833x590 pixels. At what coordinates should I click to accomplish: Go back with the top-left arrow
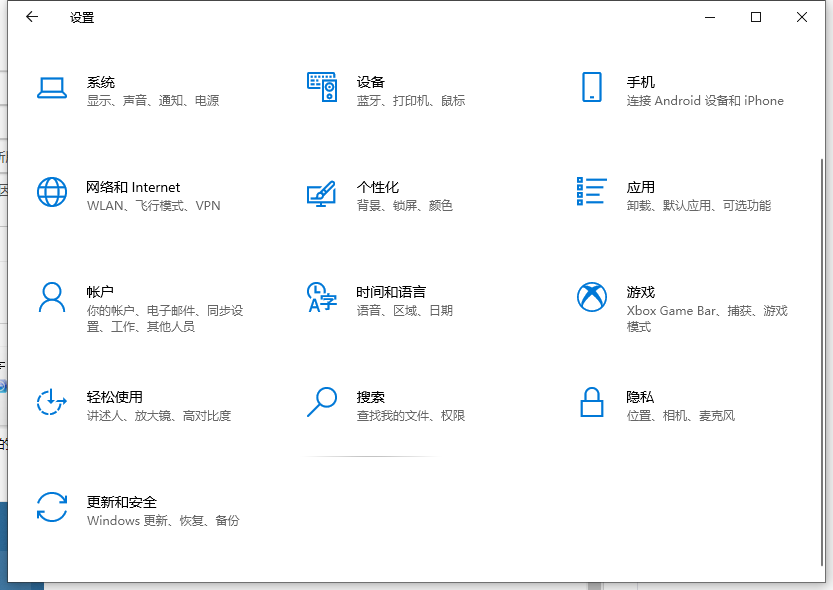(x=32, y=17)
